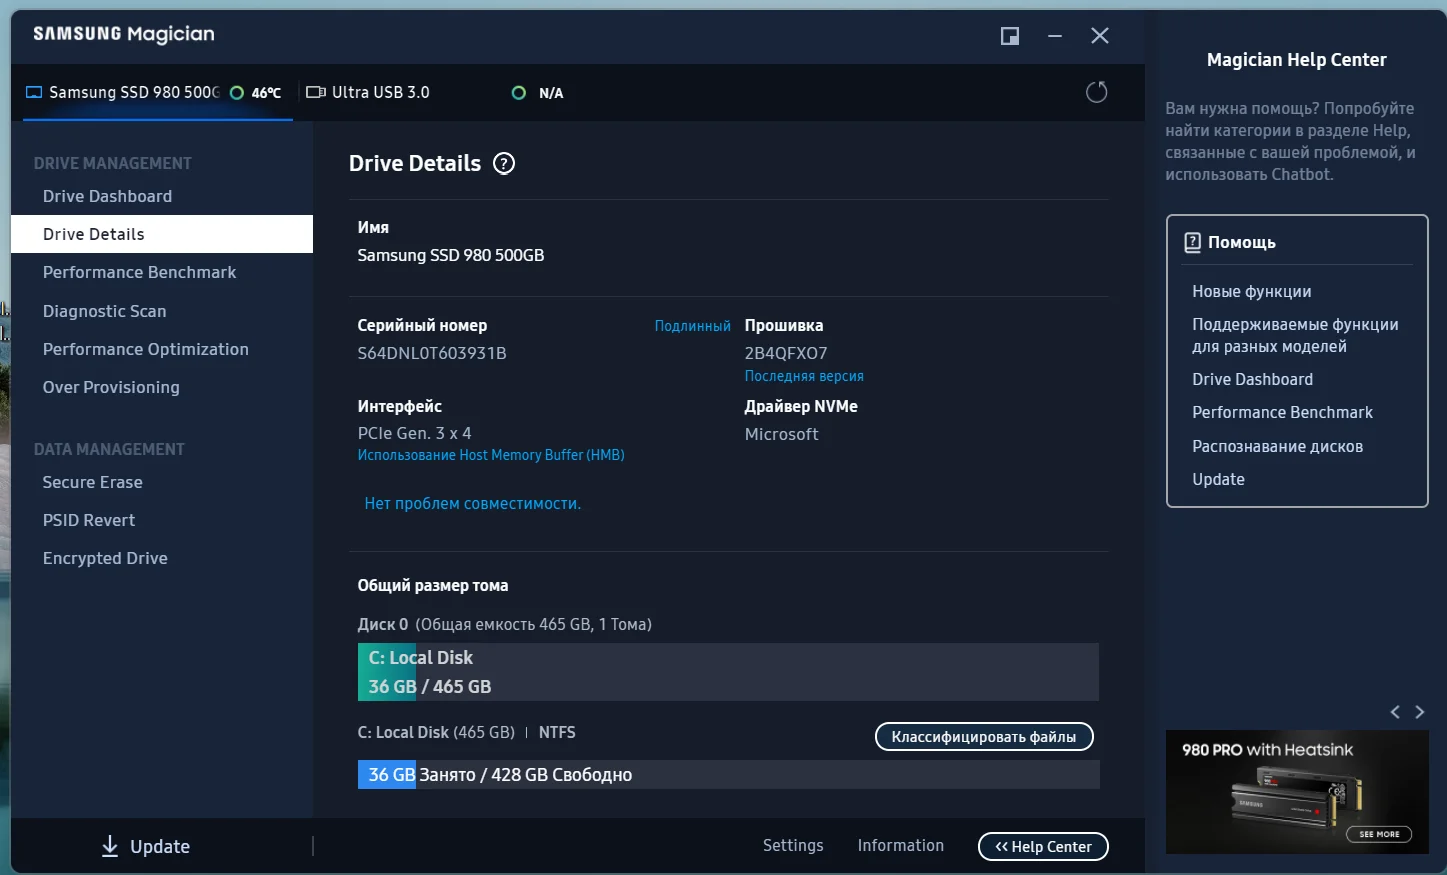This screenshot has width=1447, height=875.
Task: Click the Update download arrow icon
Action: tap(110, 846)
